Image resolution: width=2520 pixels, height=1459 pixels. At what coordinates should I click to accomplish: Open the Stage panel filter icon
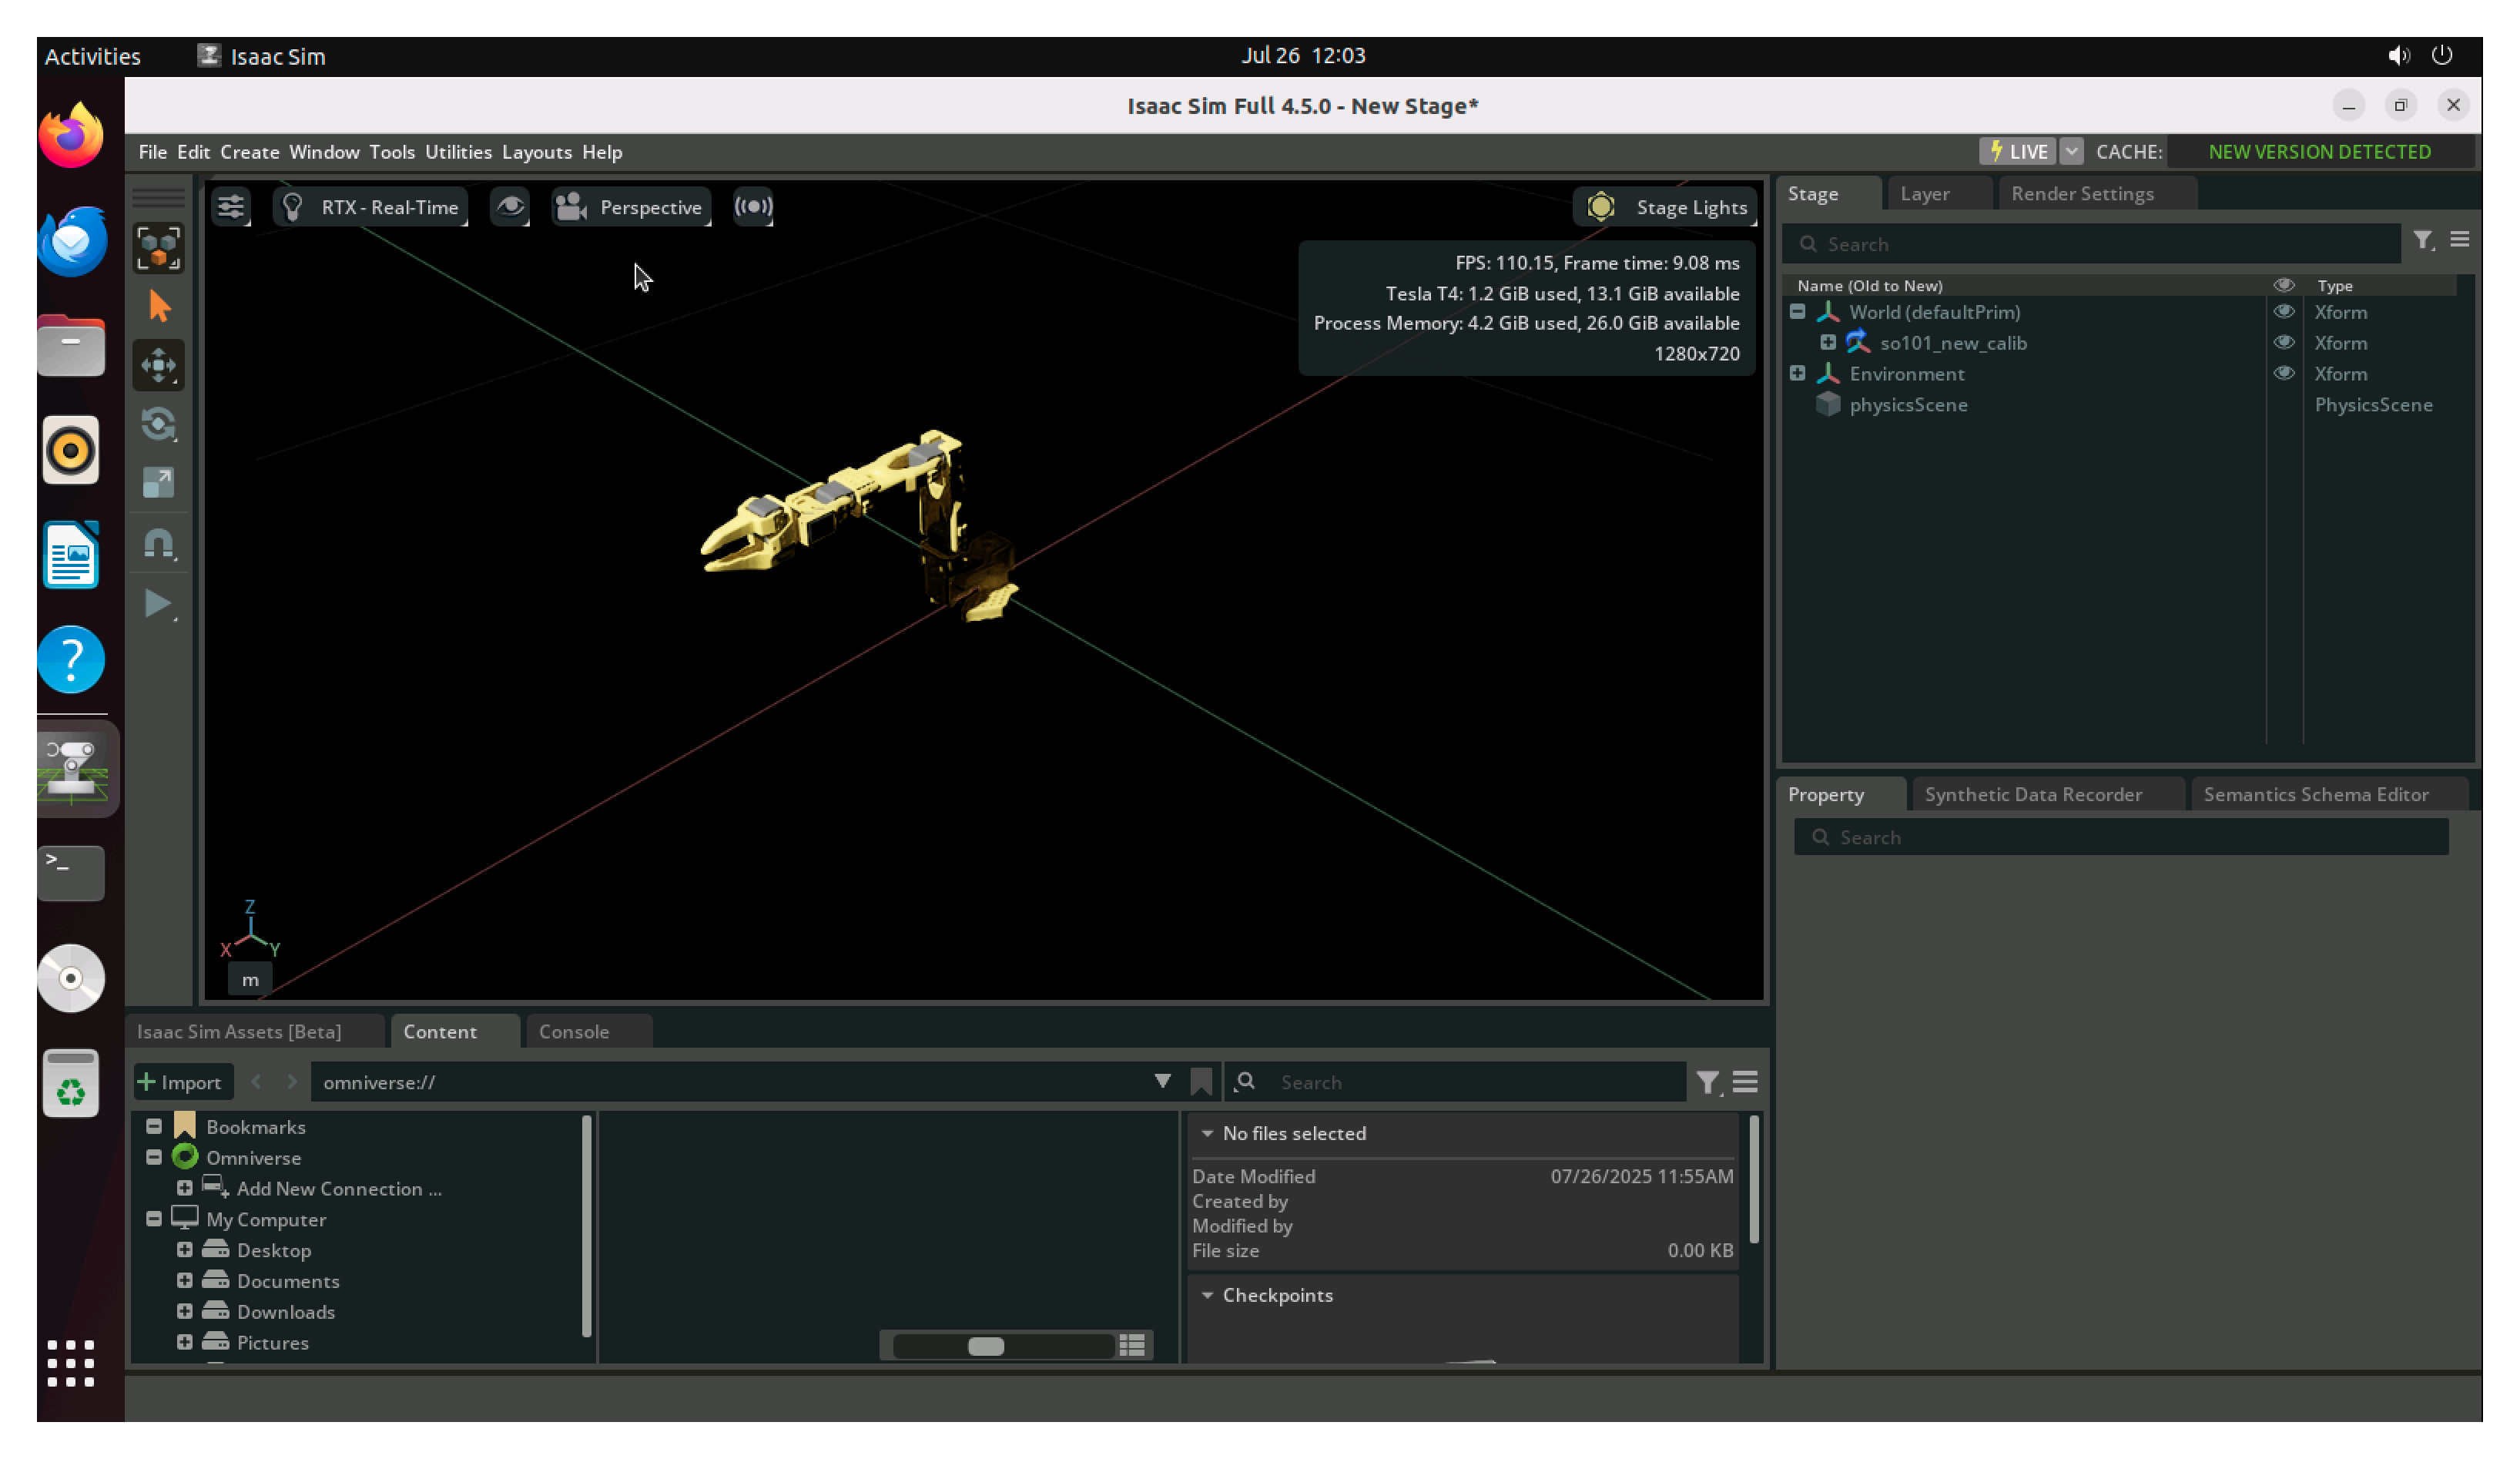pos(2422,240)
